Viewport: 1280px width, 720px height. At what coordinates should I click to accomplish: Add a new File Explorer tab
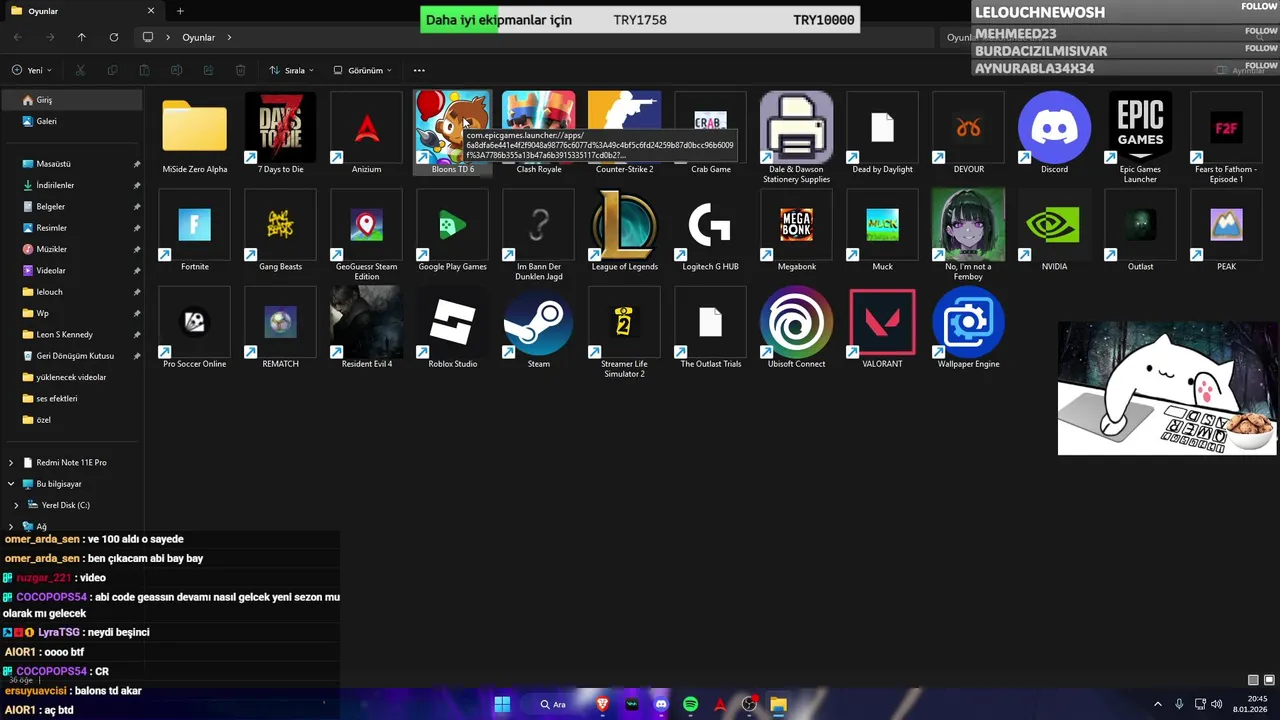point(180,11)
